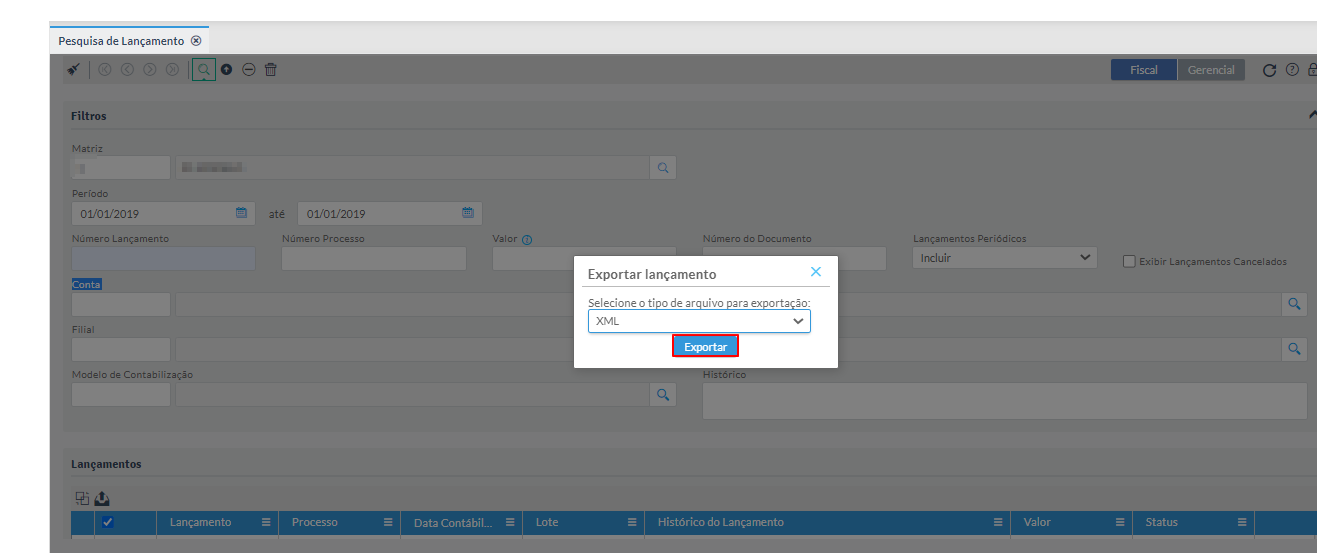Open calendar for Período start date

[241, 213]
